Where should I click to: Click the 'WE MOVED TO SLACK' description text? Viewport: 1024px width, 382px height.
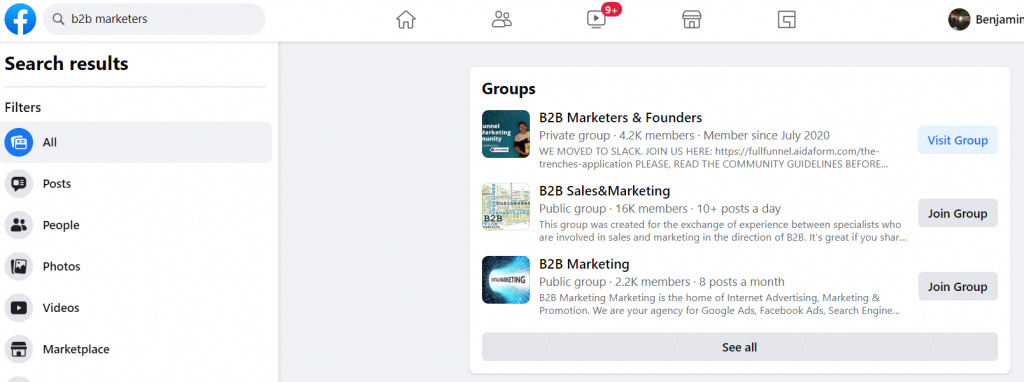pos(714,157)
